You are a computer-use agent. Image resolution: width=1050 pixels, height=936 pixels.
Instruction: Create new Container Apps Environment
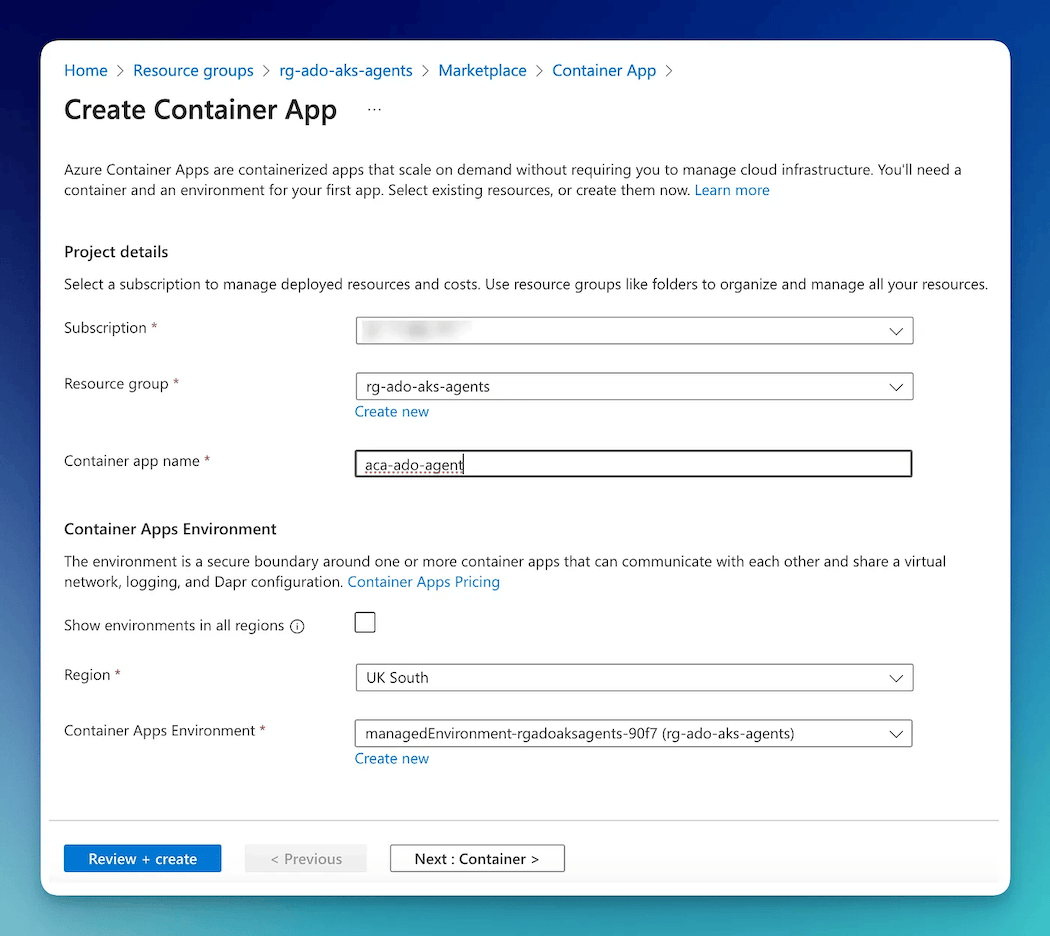[x=391, y=758]
